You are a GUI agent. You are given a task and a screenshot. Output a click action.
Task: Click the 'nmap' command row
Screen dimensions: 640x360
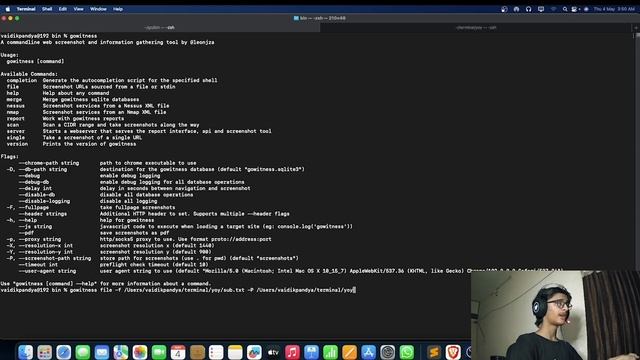(x=86, y=112)
